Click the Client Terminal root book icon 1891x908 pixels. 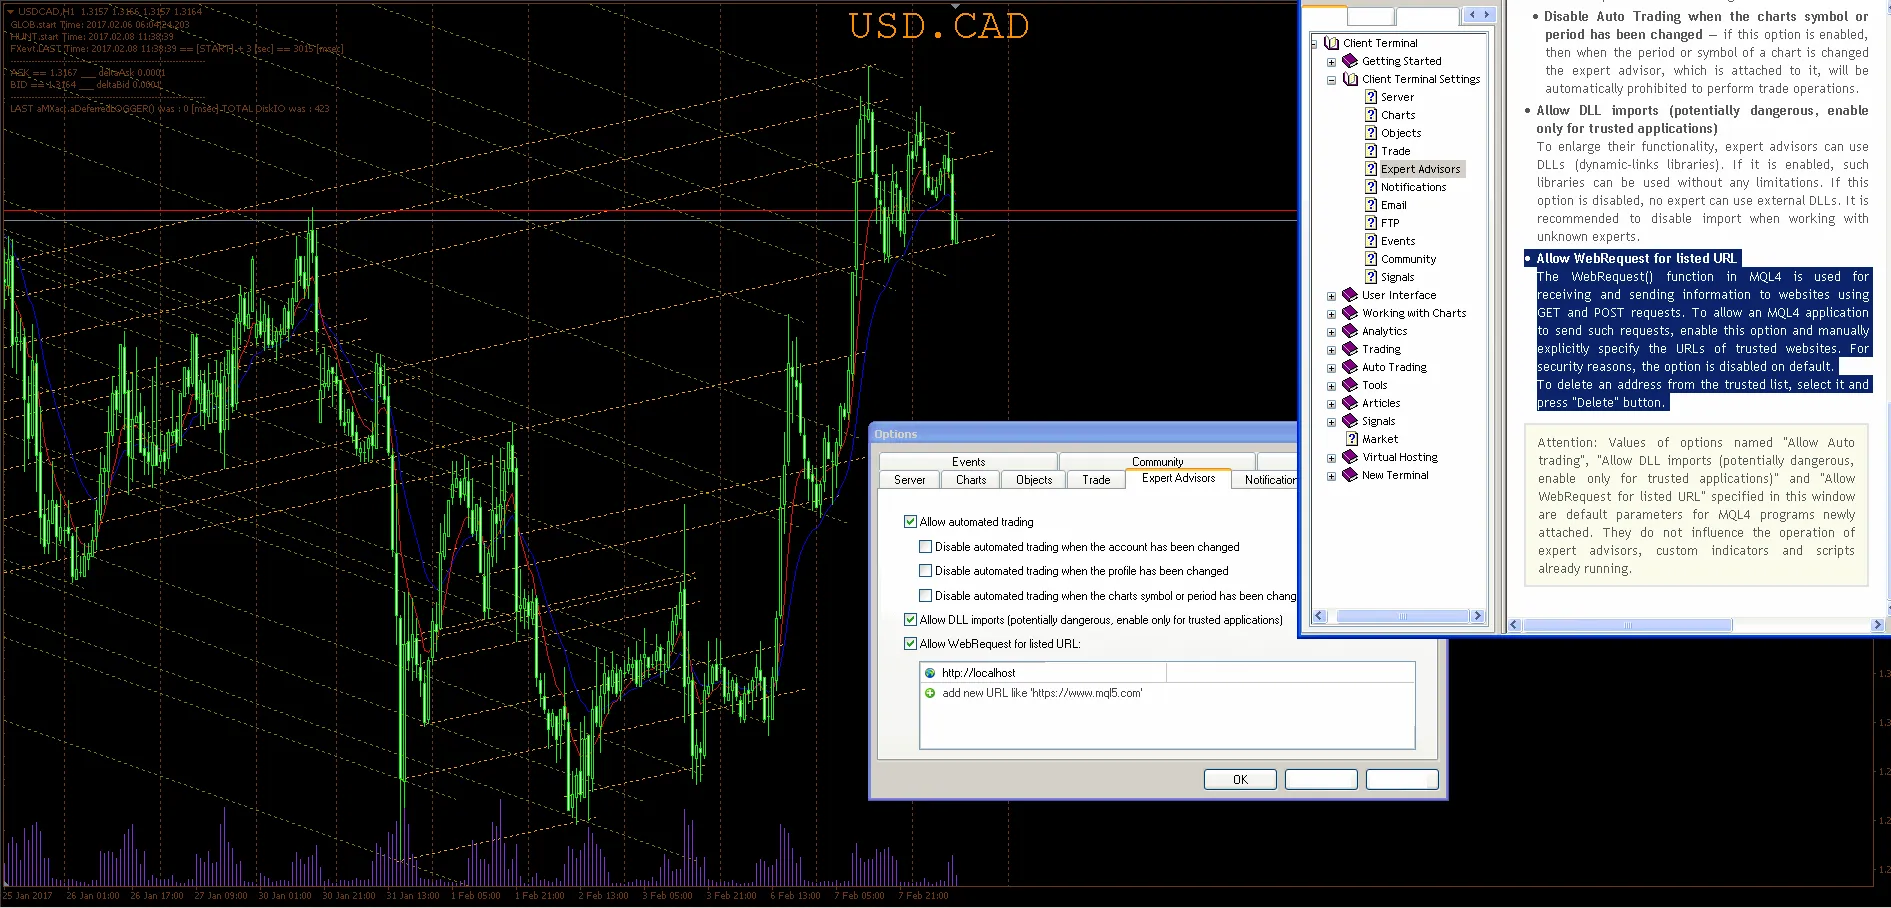coord(1331,43)
